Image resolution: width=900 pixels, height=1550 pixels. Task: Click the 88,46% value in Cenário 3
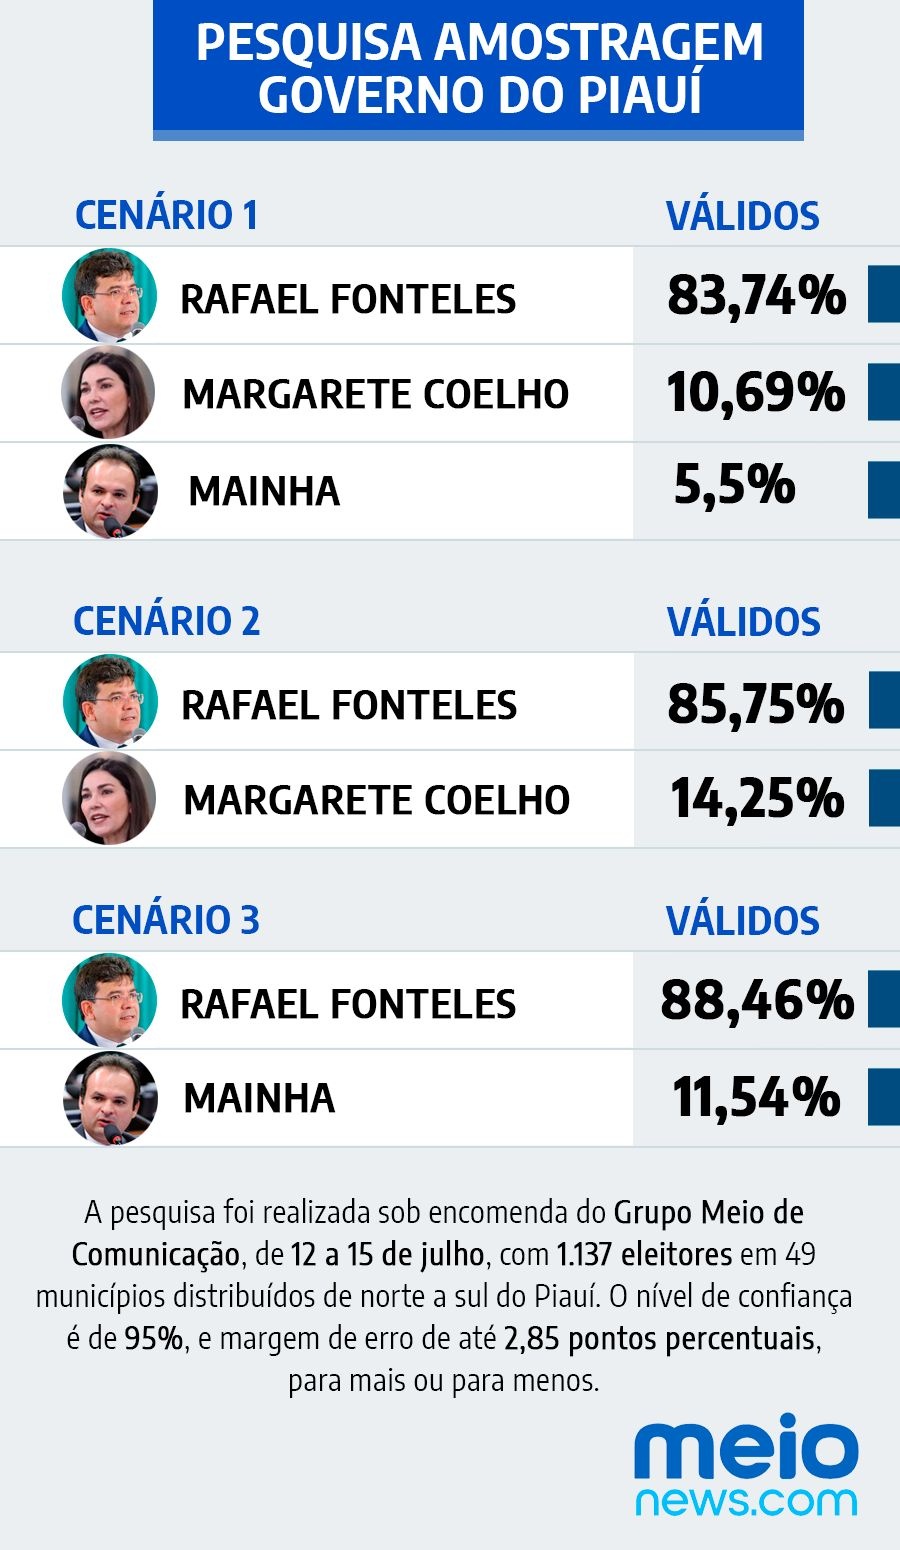pos(757,1000)
